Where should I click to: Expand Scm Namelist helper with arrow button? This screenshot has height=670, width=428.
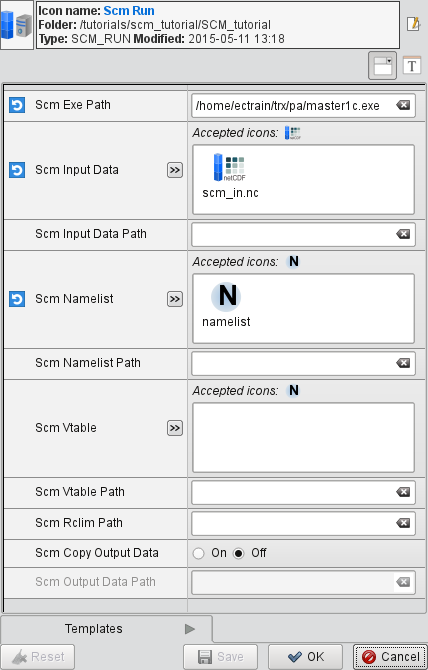[175, 299]
